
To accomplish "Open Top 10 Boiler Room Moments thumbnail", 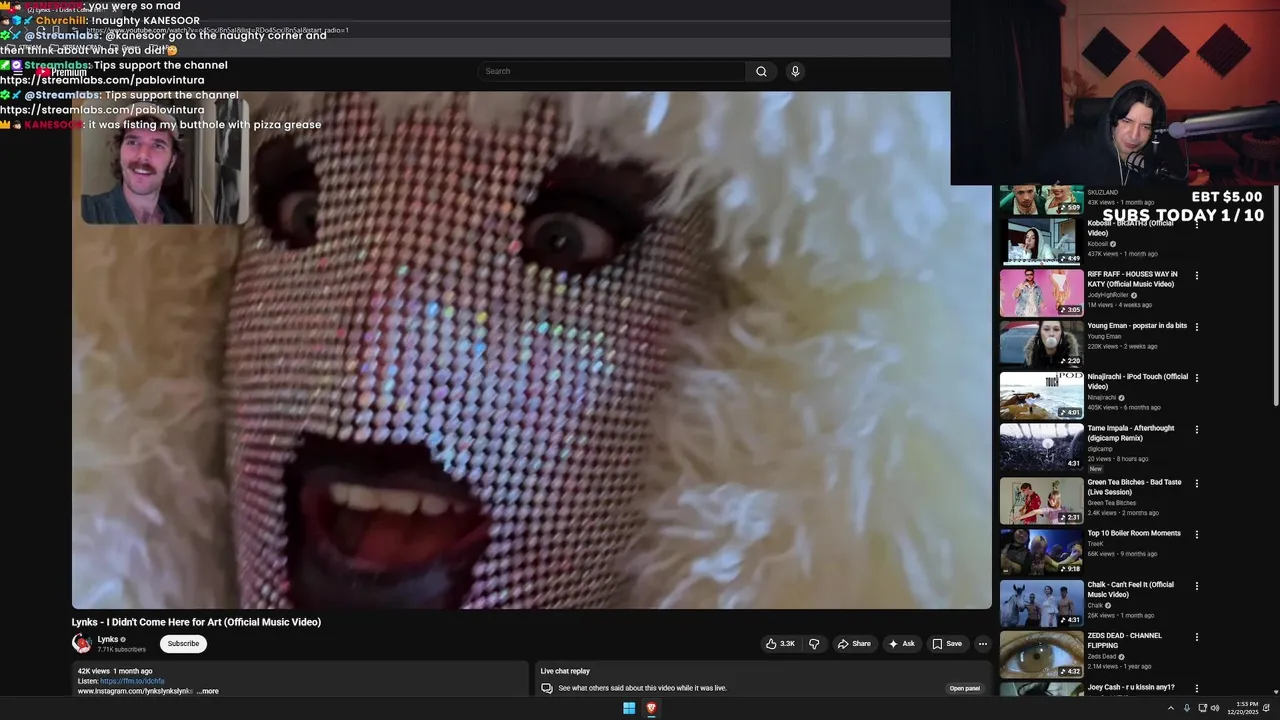I will 1041,552.
